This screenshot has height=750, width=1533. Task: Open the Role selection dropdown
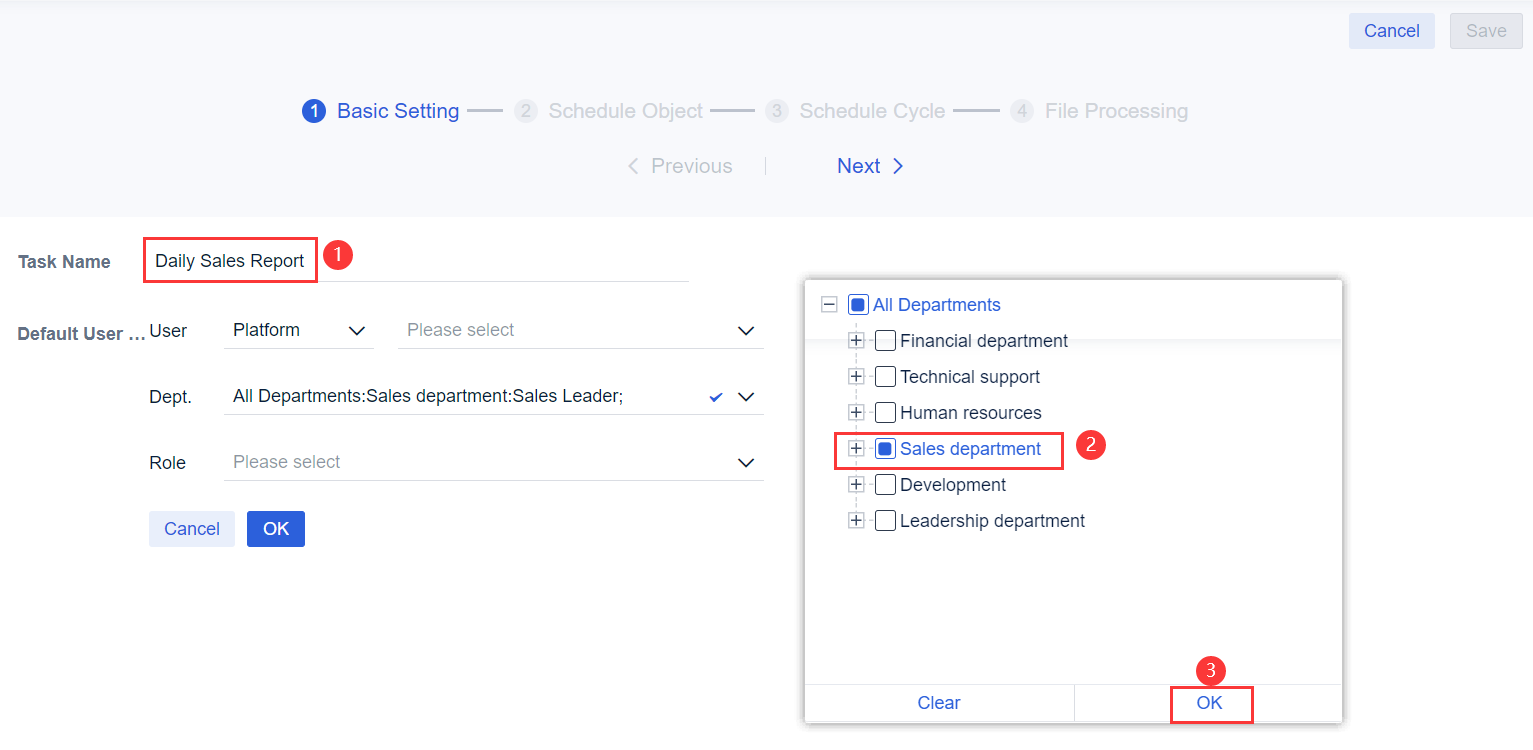click(x=745, y=462)
